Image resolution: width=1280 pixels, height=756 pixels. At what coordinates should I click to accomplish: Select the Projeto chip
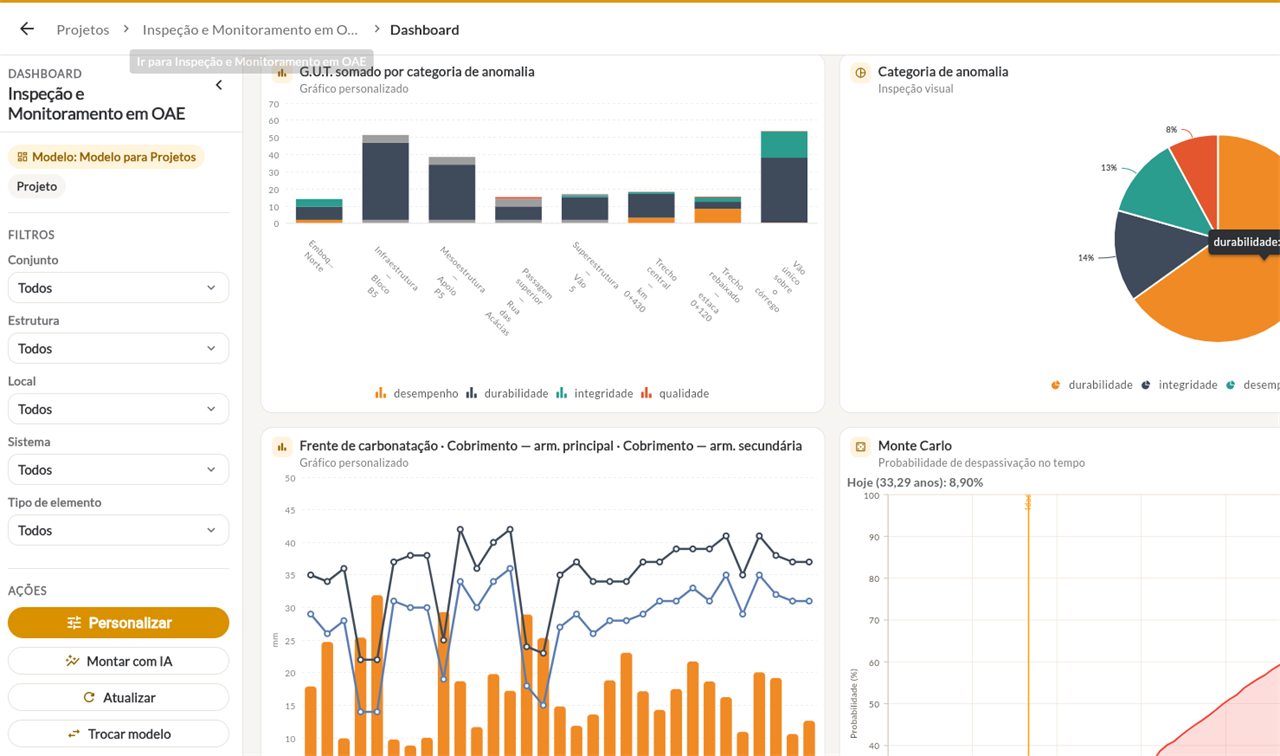pos(37,186)
